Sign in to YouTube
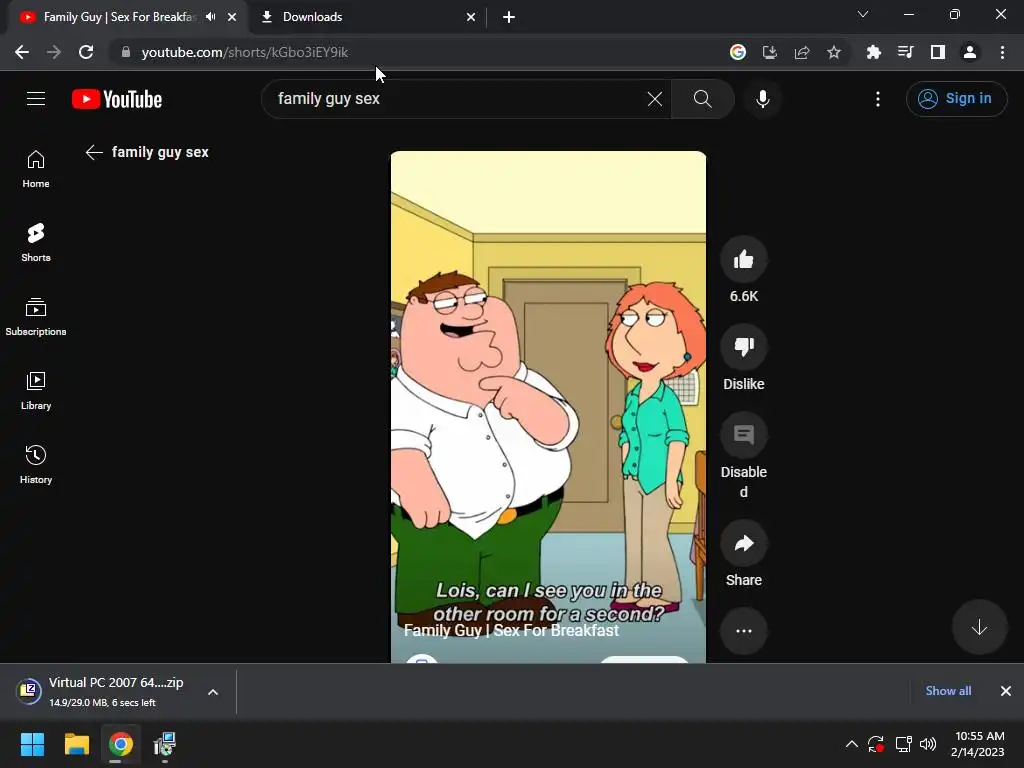Image resolution: width=1024 pixels, height=768 pixels. pyautogui.click(x=956, y=99)
